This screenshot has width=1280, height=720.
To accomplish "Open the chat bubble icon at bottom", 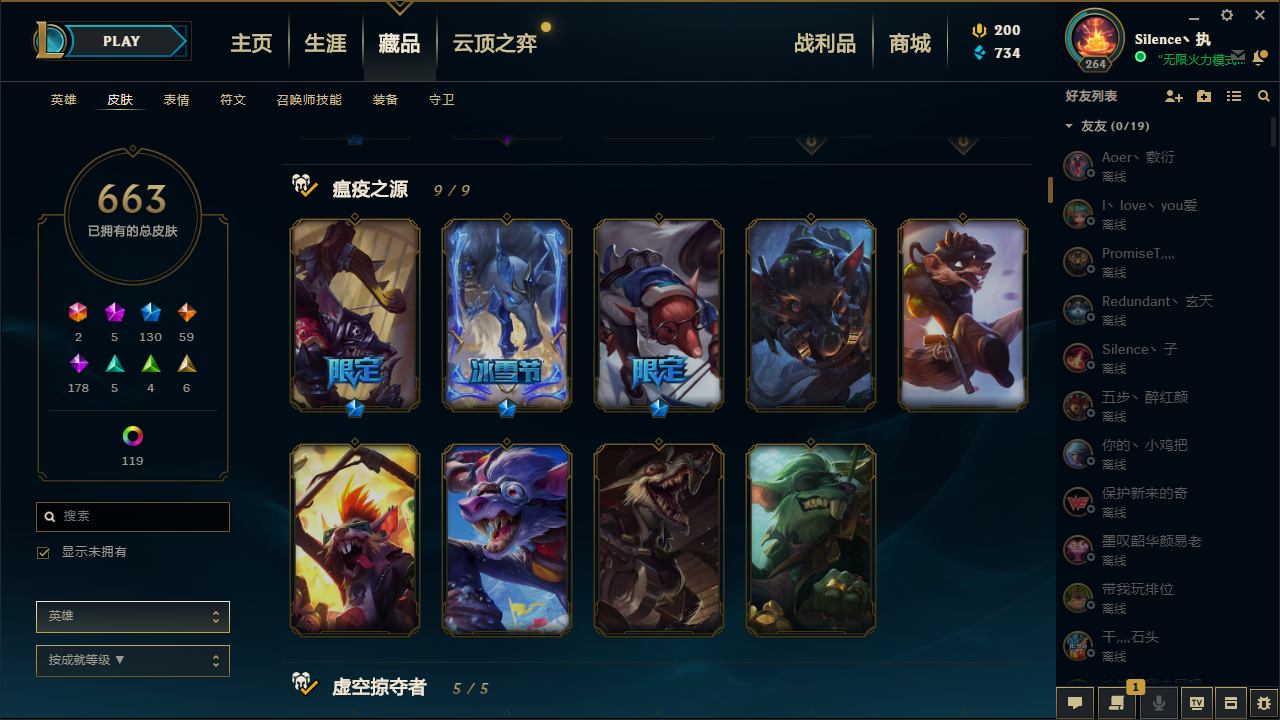I will [1075, 703].
